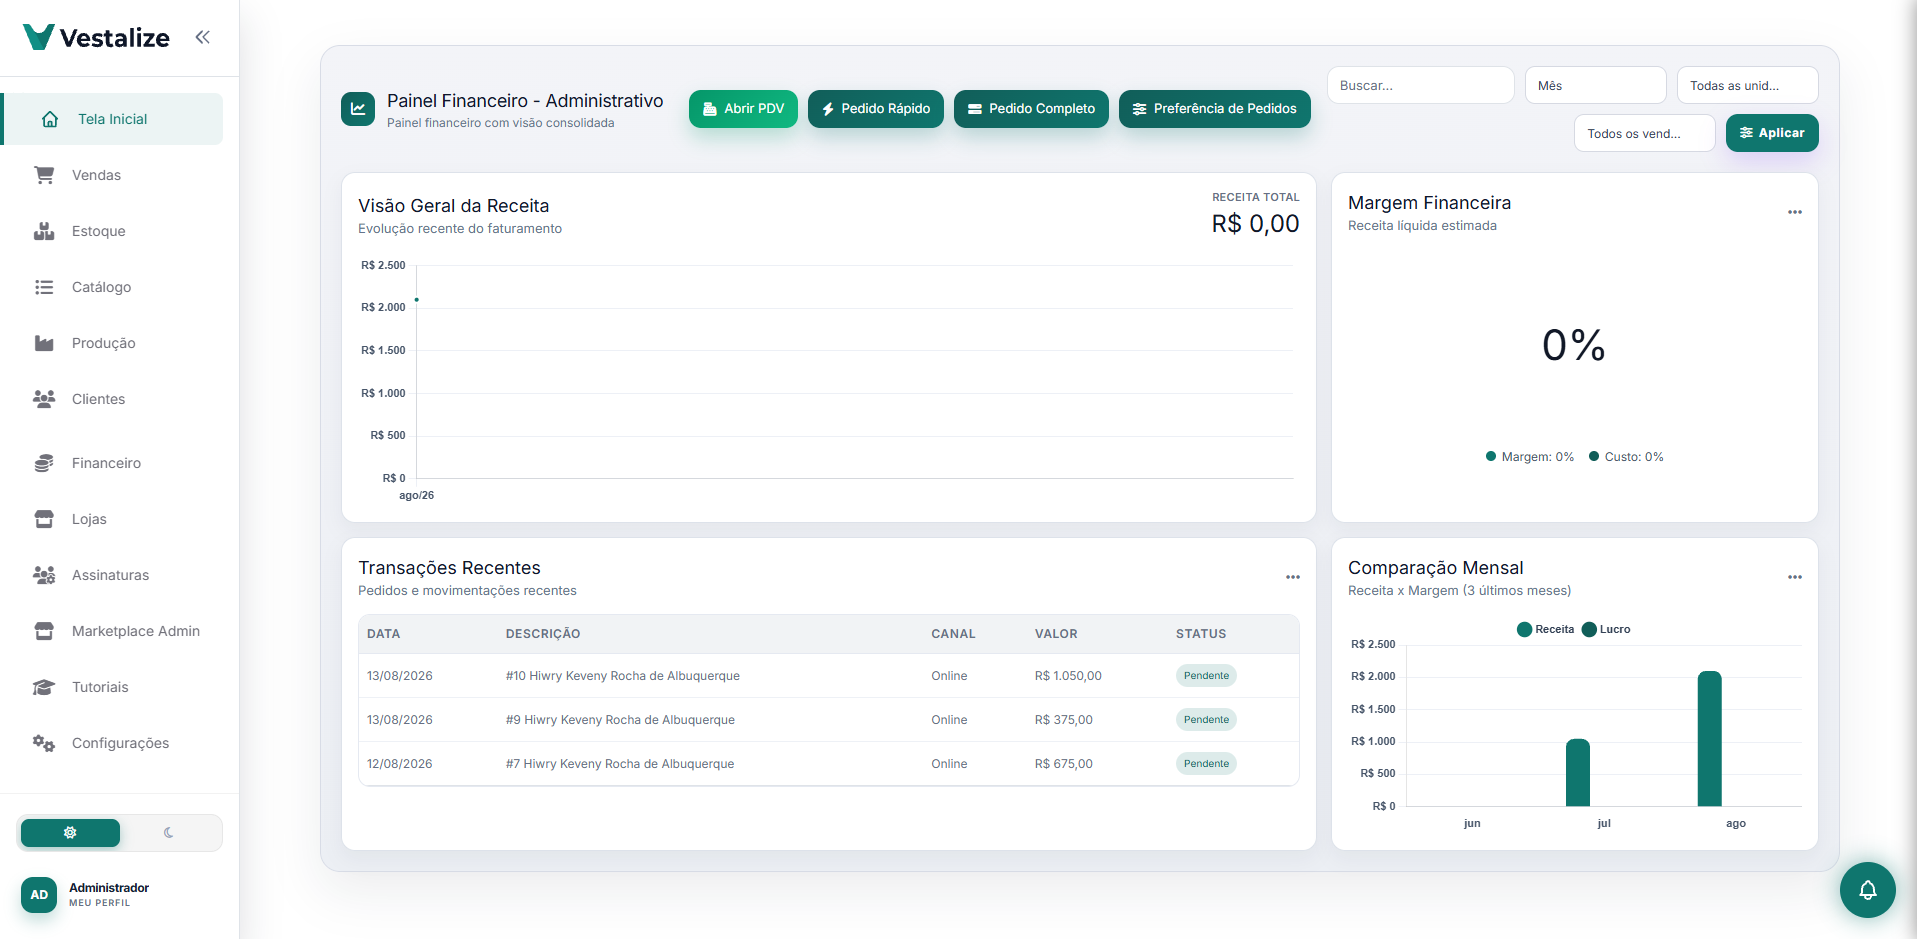Click the shopping cart icon for Vendas
This screenshot has height=939, width=1917.
pyautogui.click(x=44, y=175)
